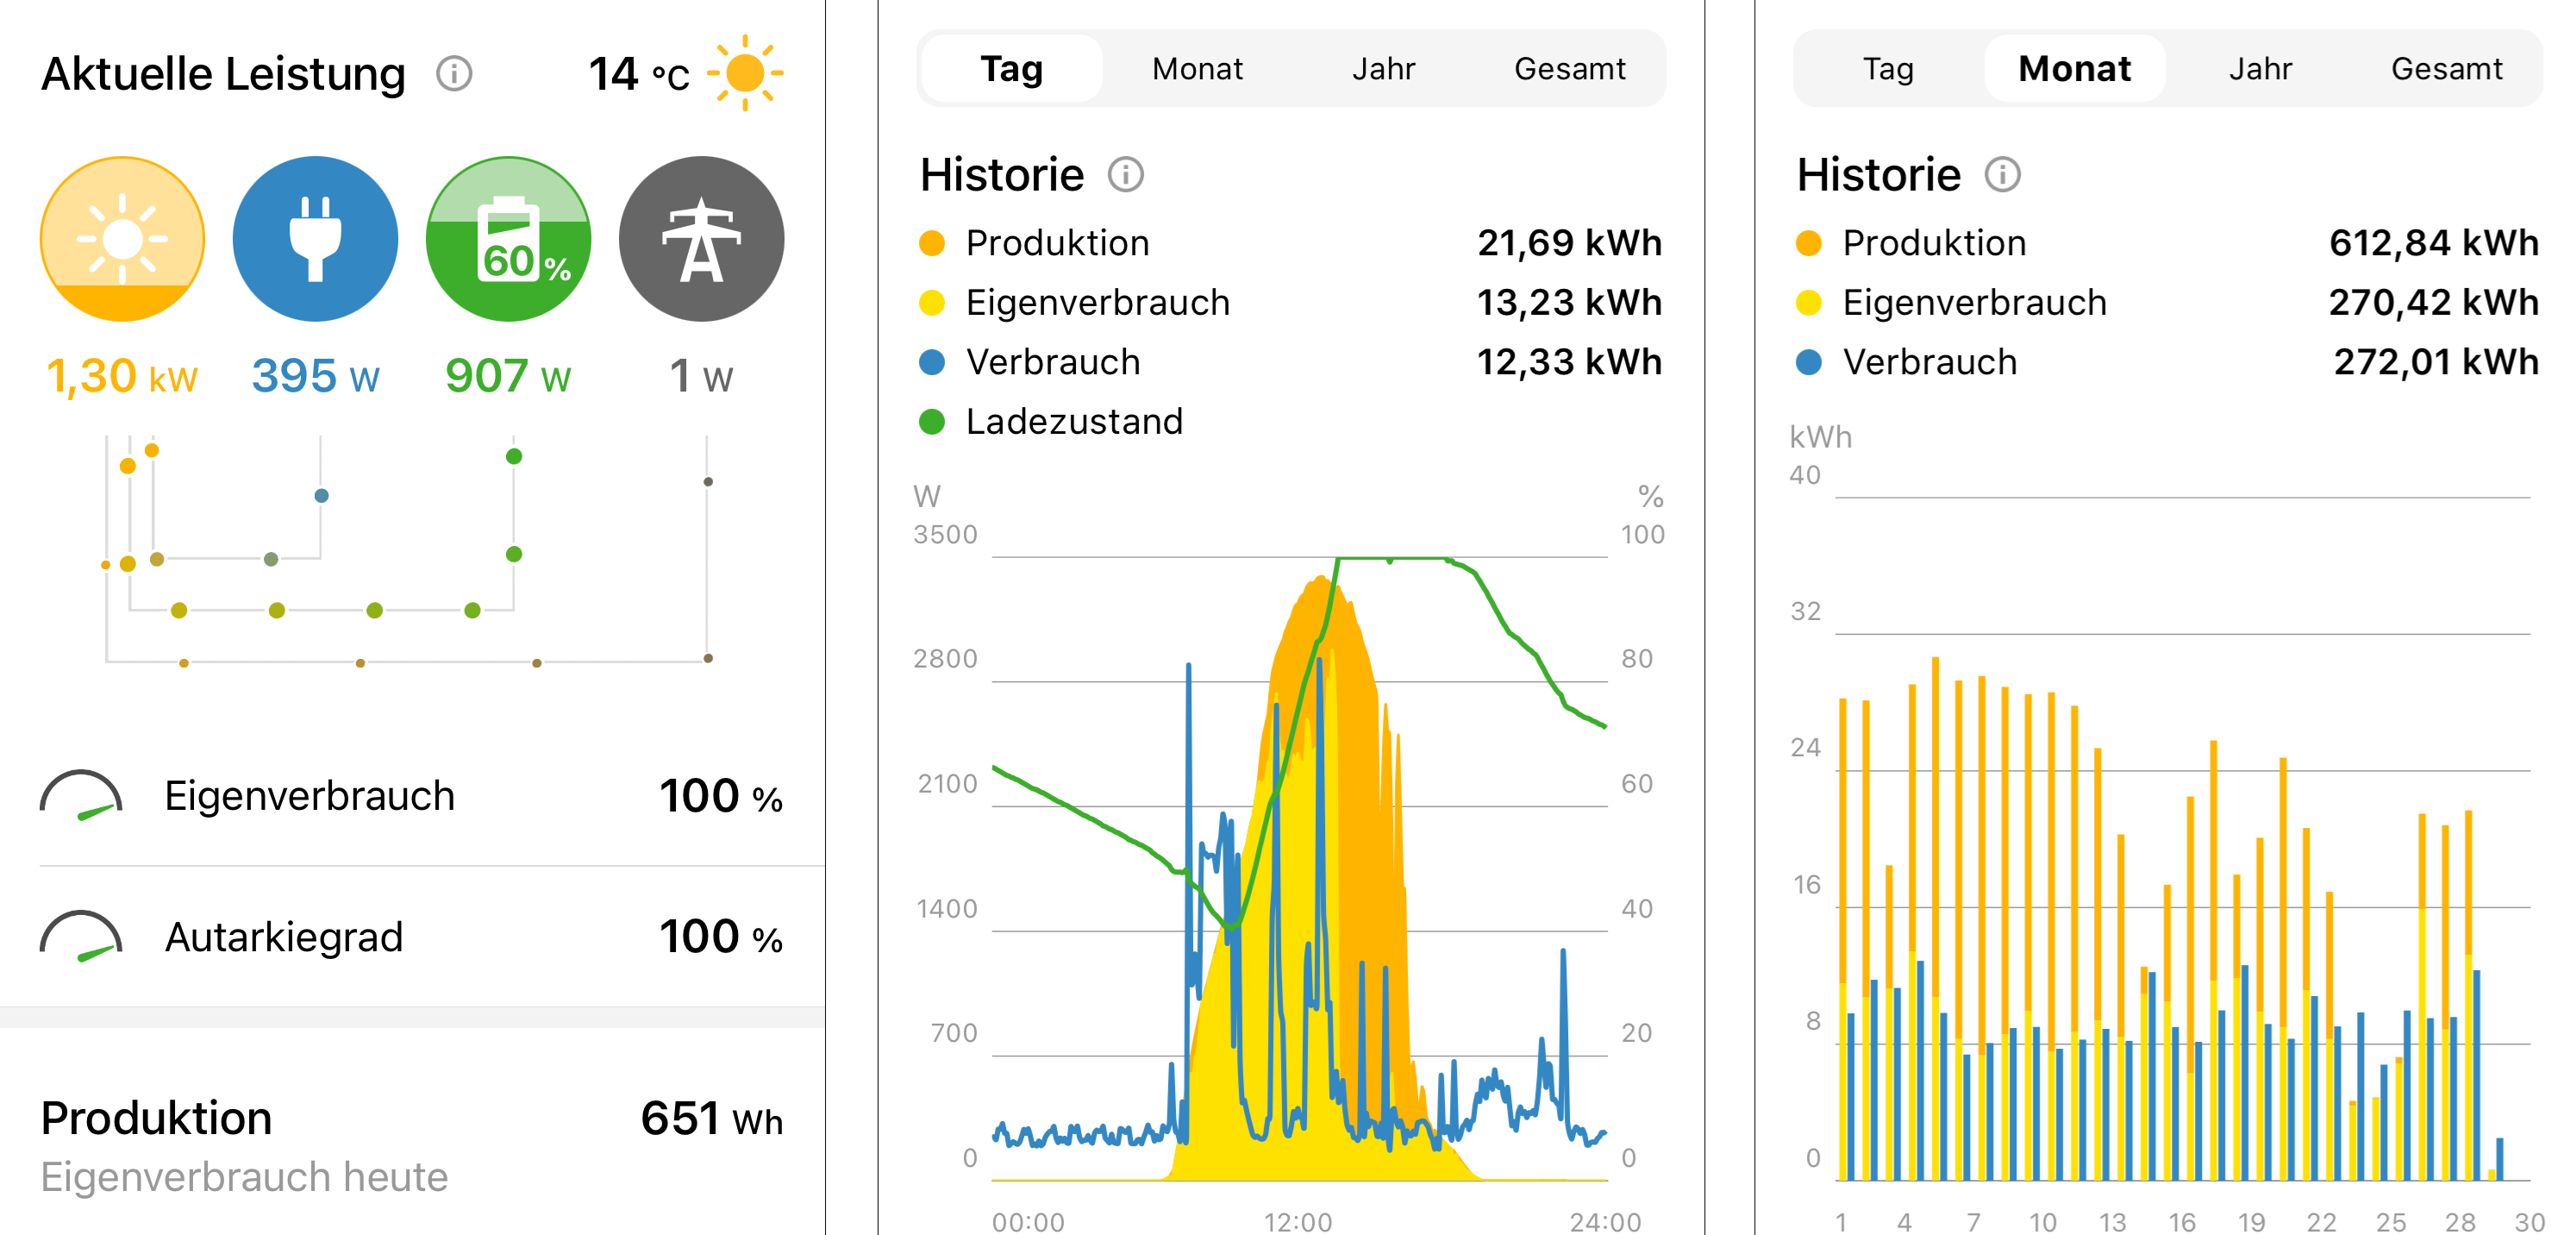Toggle Ladezustand series in day legend
The width and height of the screenshot is (2576, 1235).
coord(1074,422)
